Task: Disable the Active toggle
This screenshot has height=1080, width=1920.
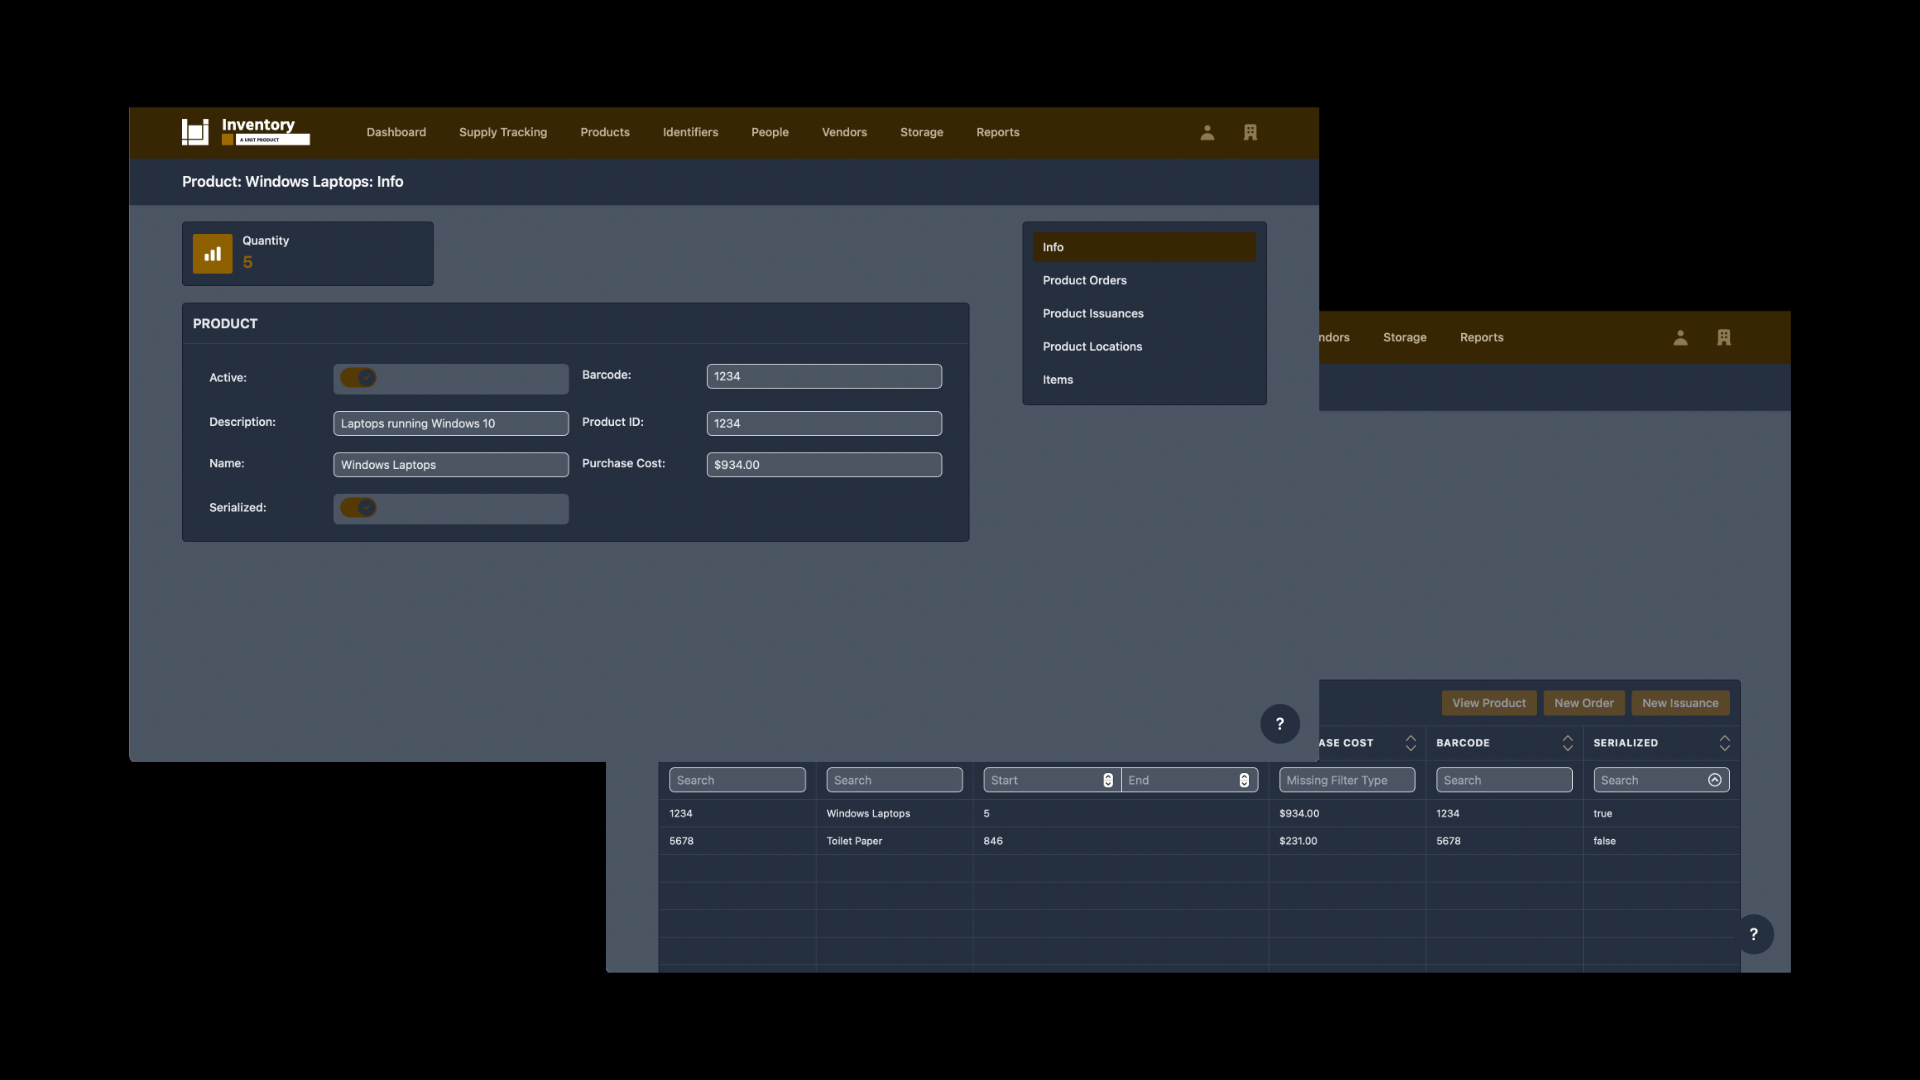Action: (x=358, y=378)
